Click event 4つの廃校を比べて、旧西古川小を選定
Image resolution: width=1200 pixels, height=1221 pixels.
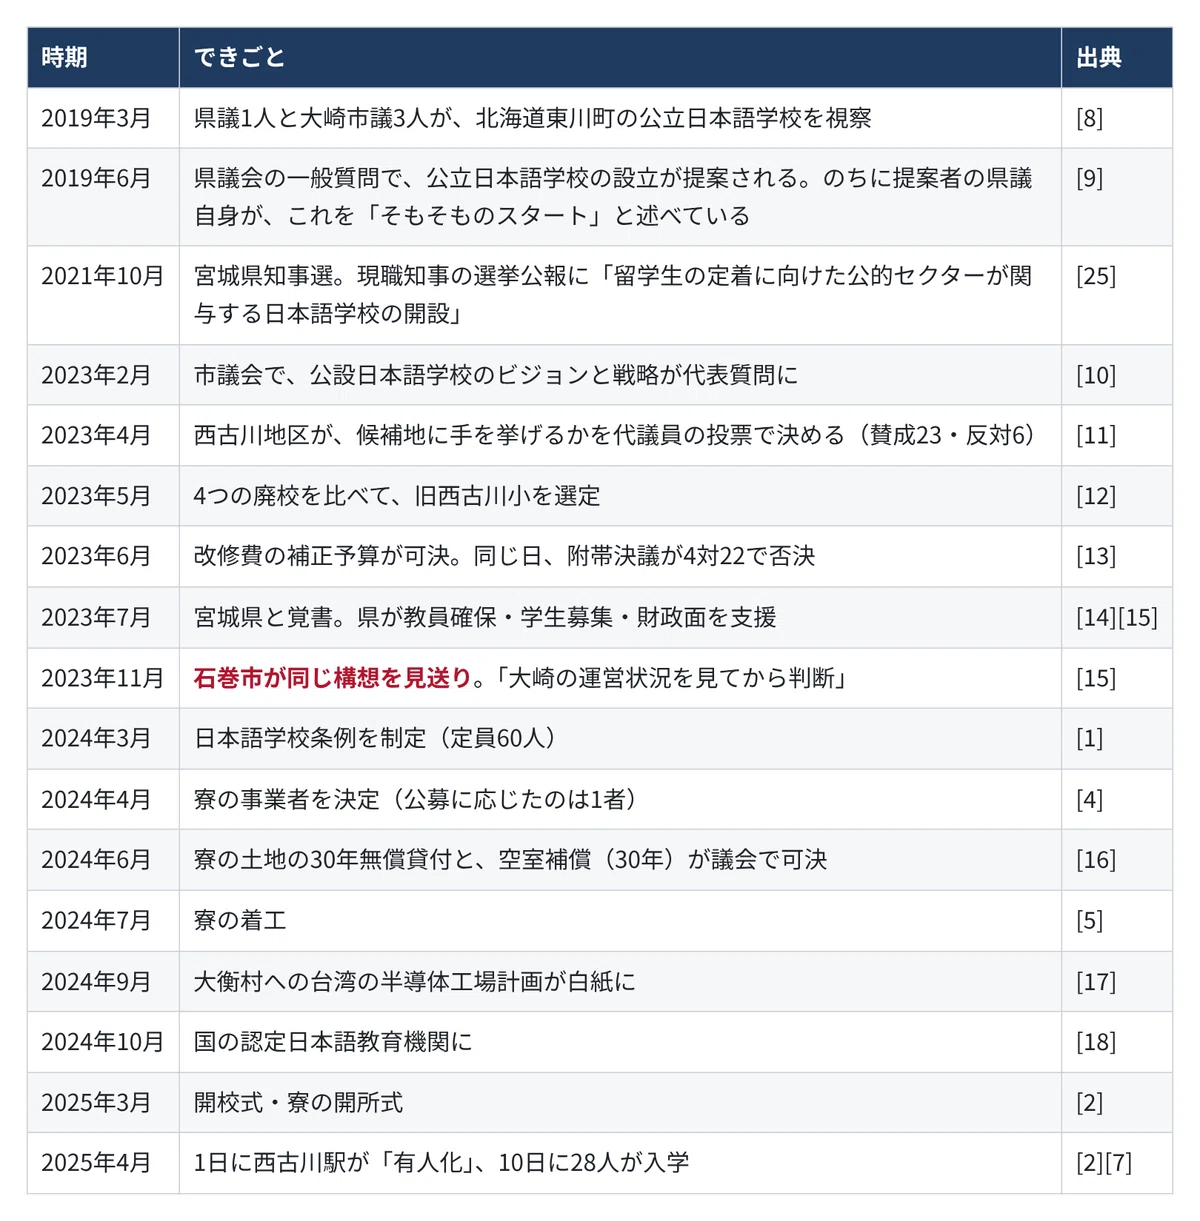point(397,496)
